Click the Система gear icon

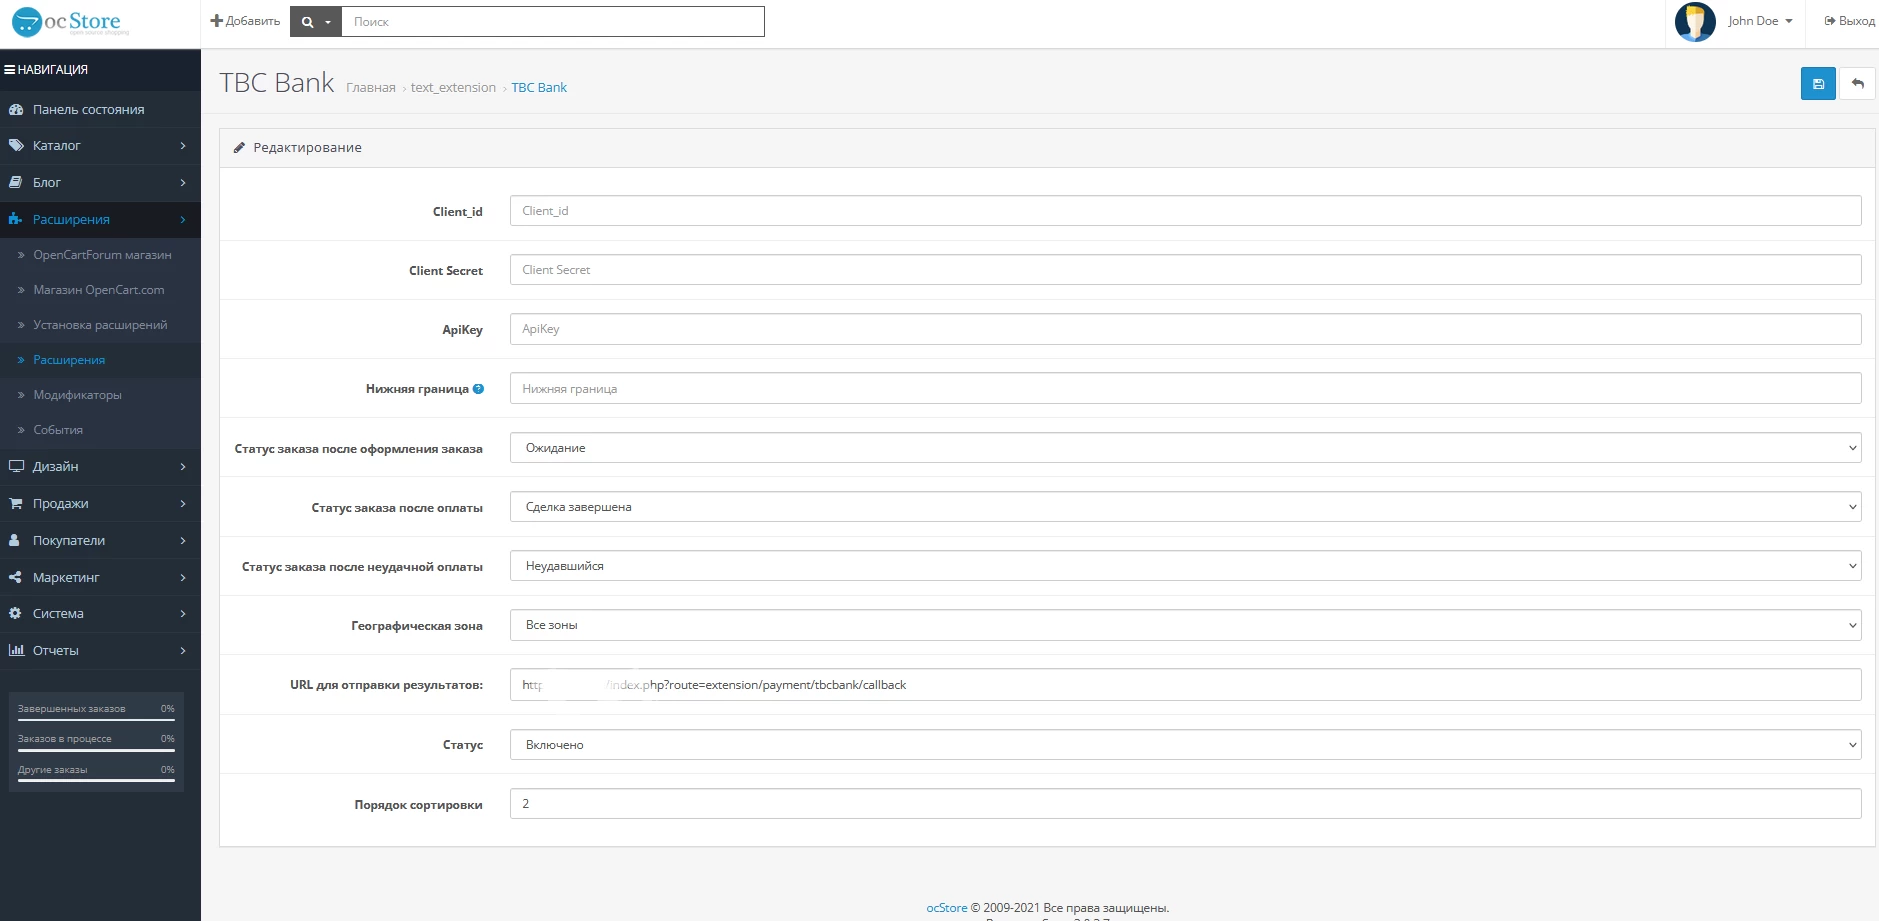15,614
